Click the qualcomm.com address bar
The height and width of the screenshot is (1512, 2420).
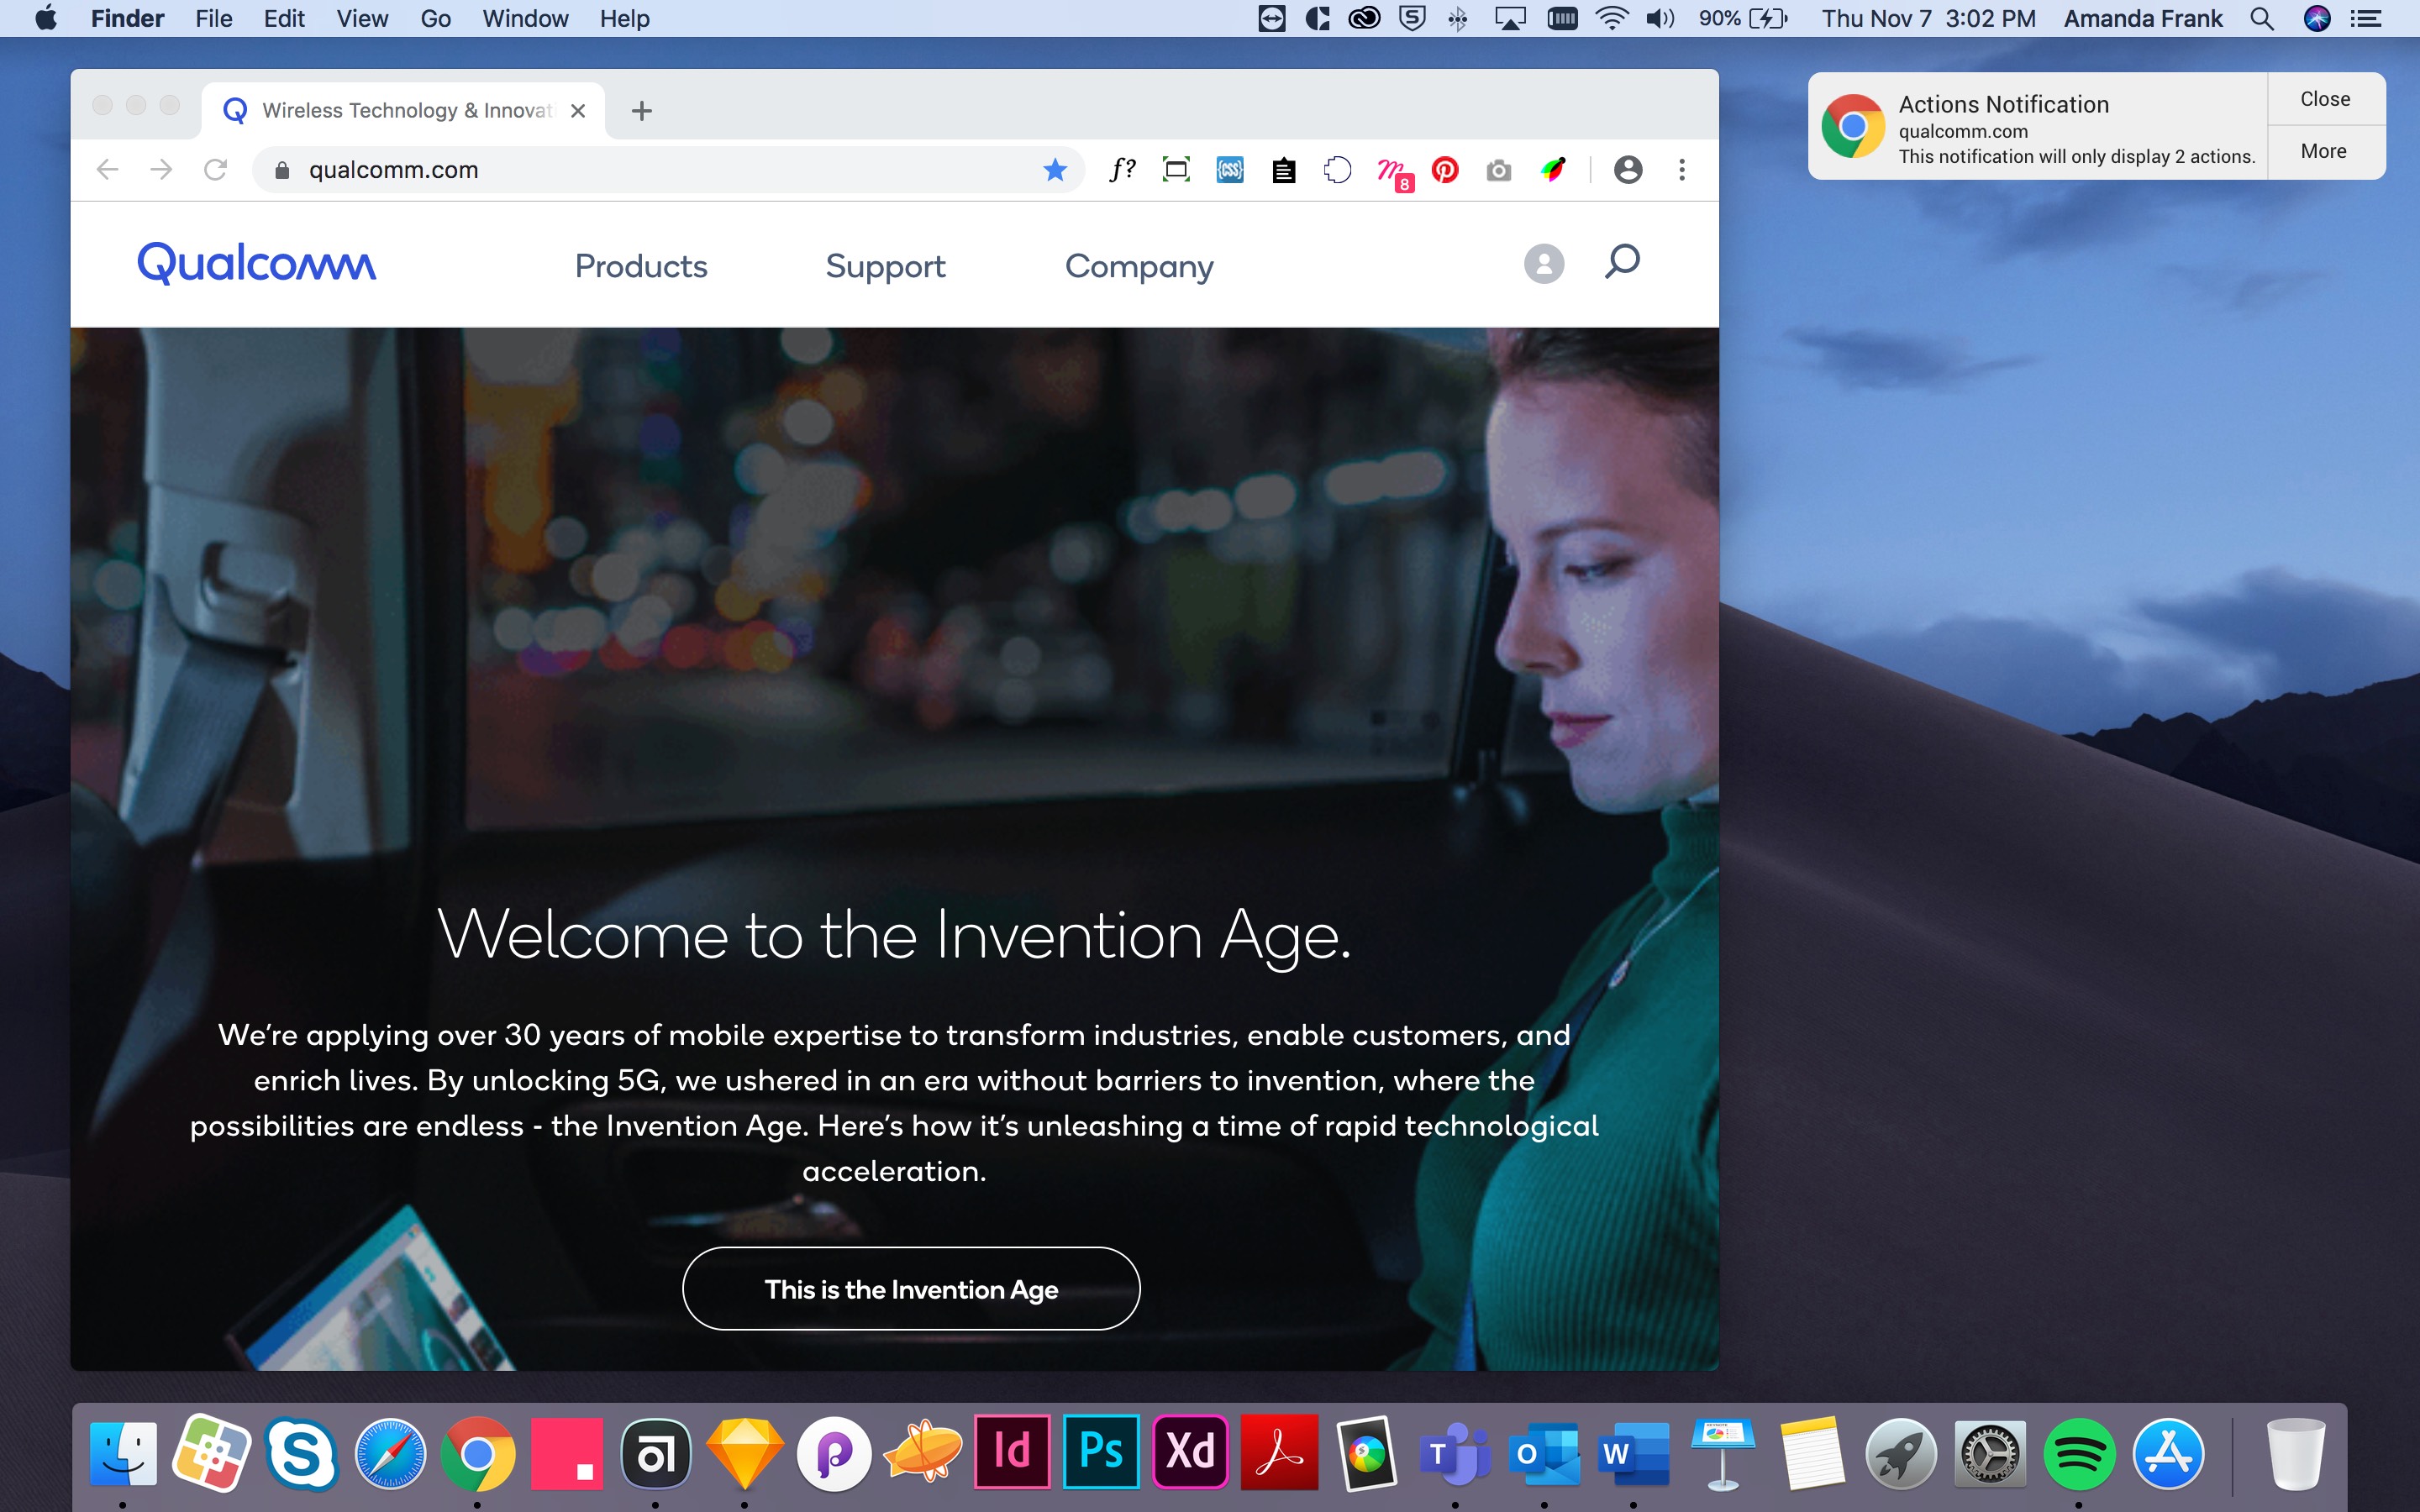click(x=668, y=170)
